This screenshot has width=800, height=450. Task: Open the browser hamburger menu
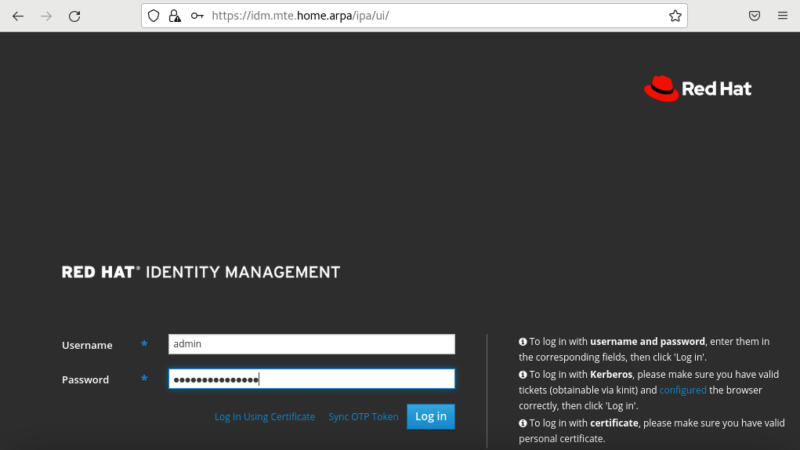(783, 16)
